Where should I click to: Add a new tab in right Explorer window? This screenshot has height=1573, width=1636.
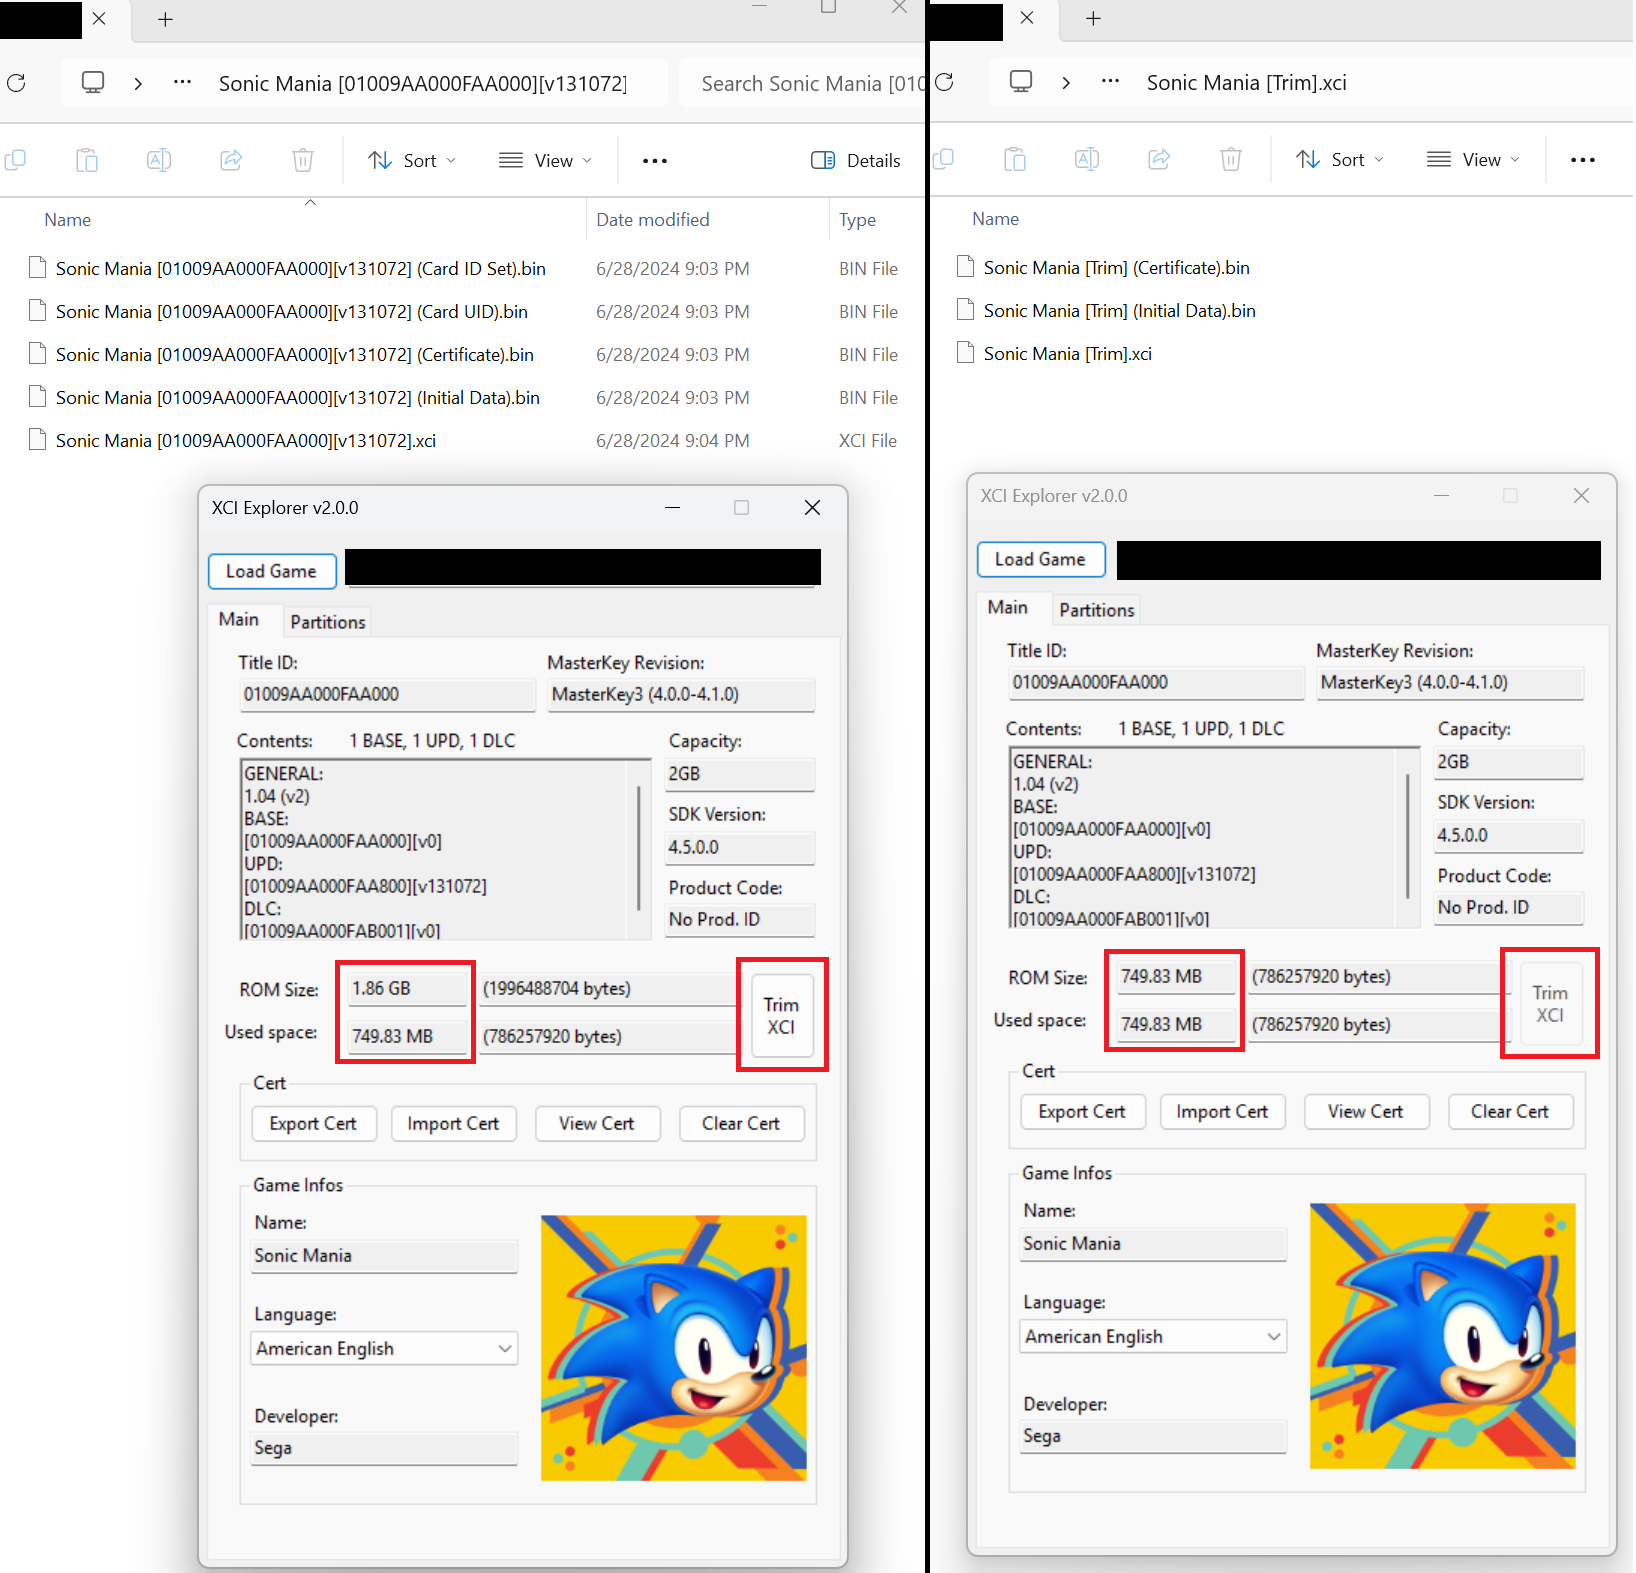pos(1094,18)
